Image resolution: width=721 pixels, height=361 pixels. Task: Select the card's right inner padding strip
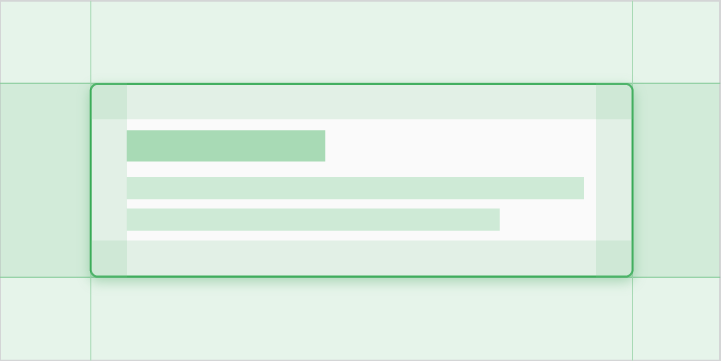(x=614, y=180)
